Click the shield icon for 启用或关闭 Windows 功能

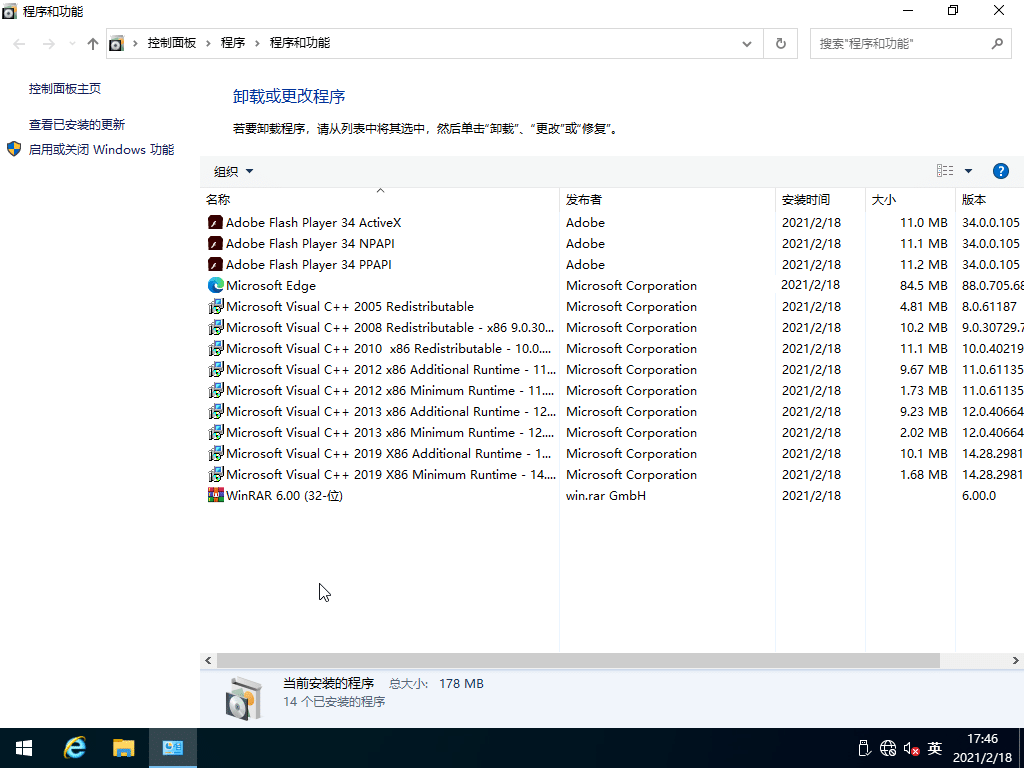[13, 148]
